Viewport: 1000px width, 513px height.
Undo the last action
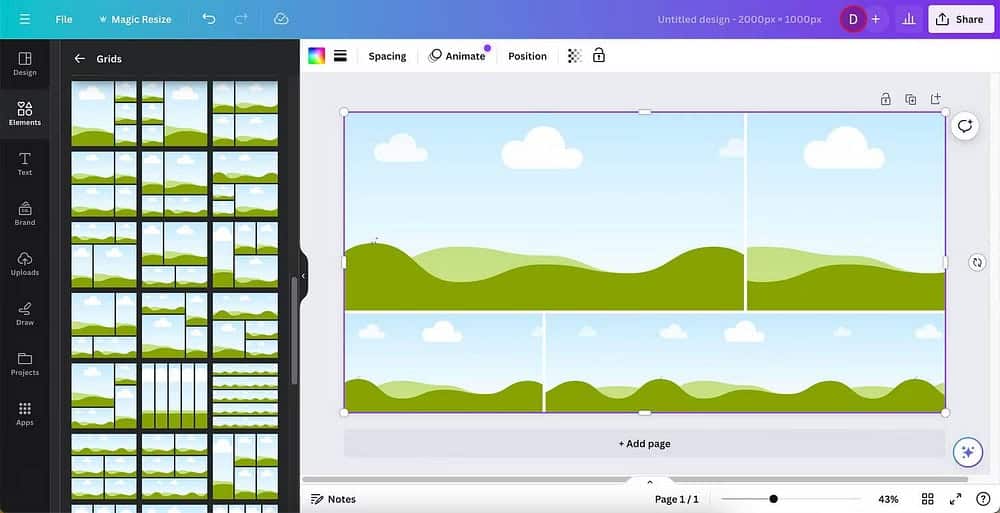coord(209,19)
